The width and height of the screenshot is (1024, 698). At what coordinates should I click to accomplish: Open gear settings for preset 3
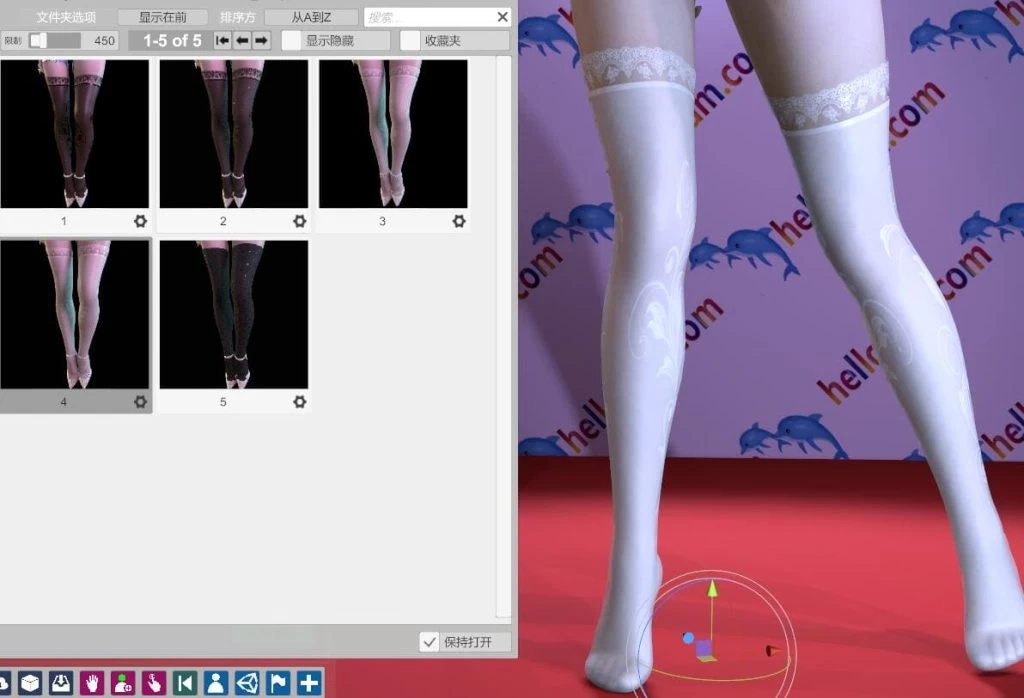(x=459, y=221)
